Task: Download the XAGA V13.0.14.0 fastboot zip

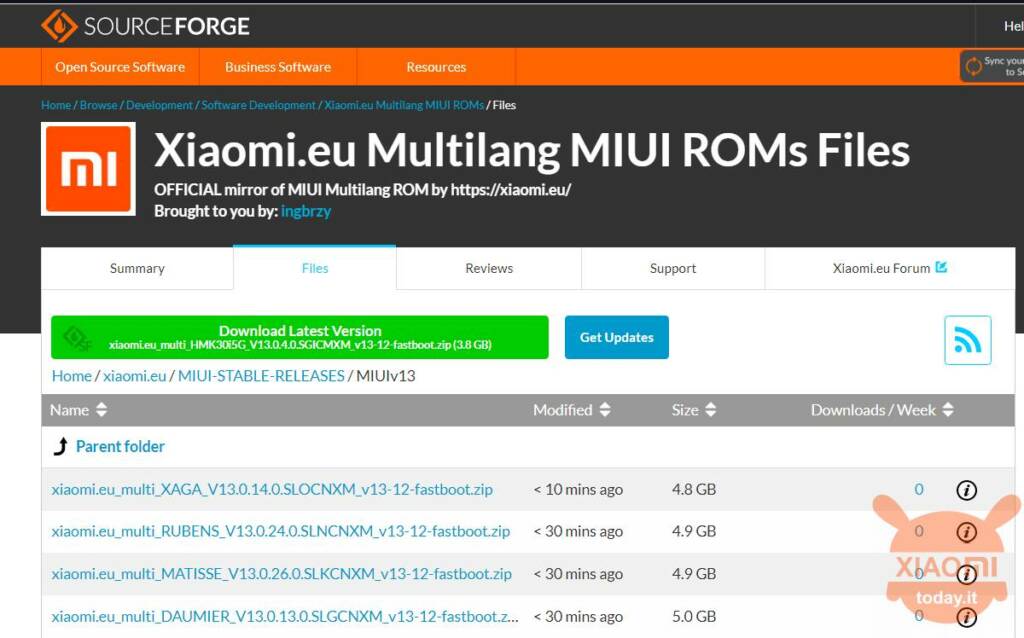Action: point(272,490)
